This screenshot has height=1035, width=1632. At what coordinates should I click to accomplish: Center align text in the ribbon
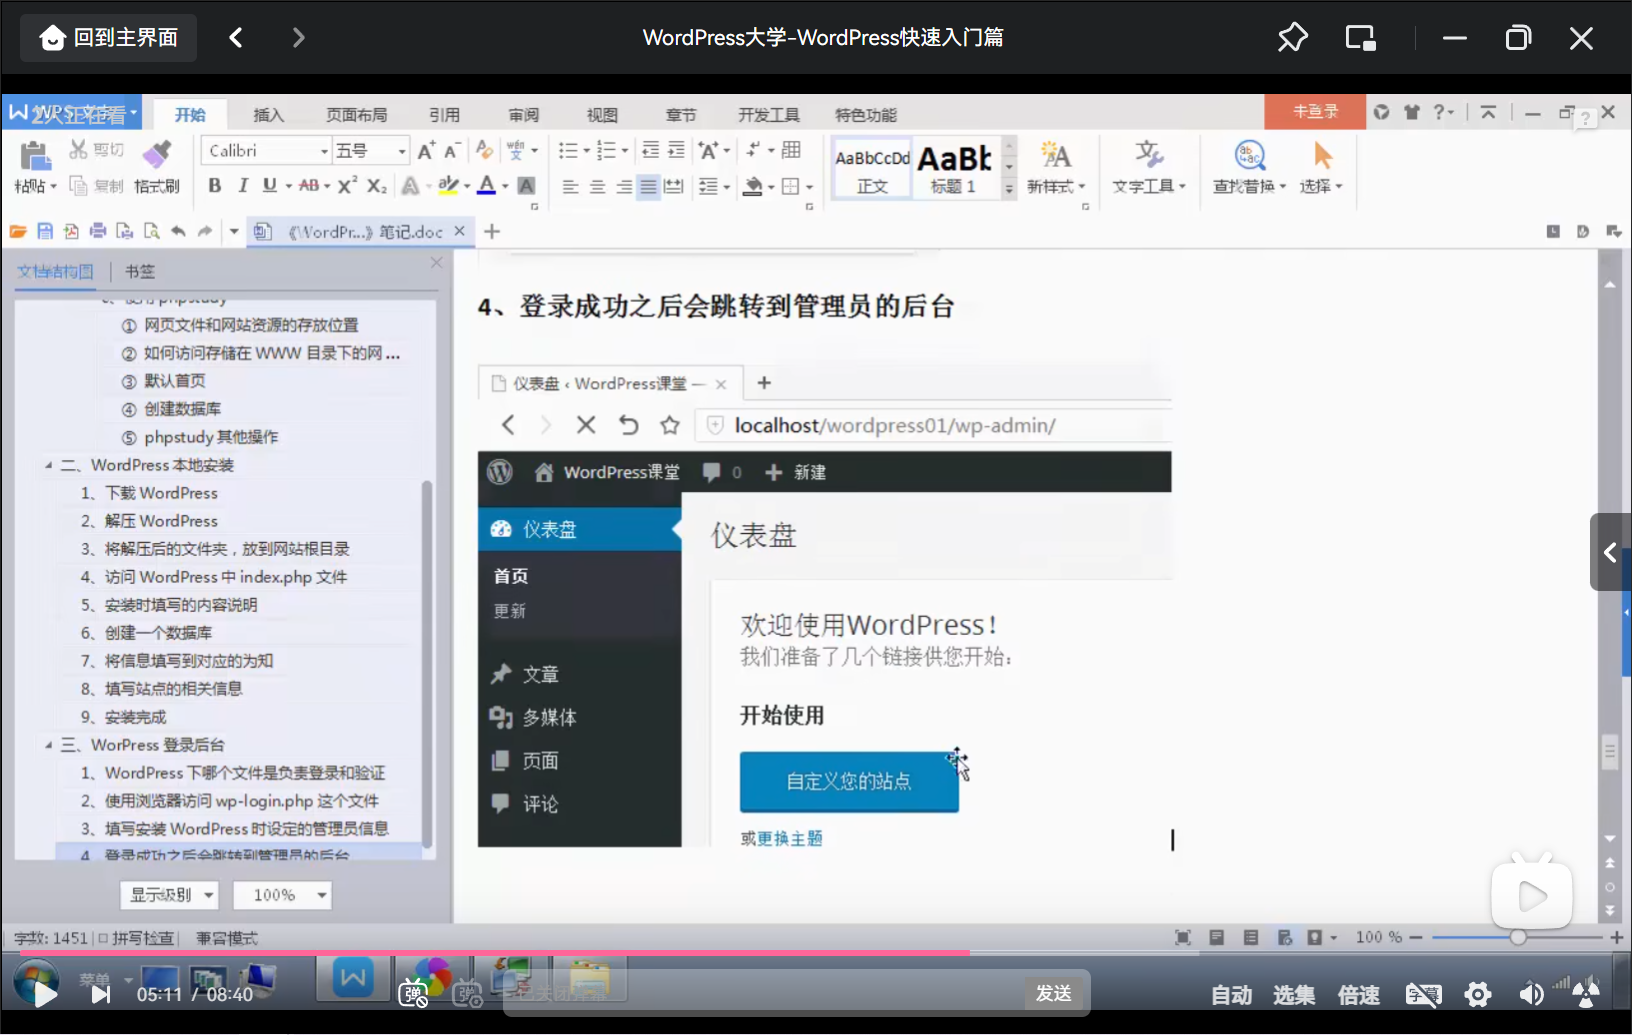pos(597,186)
